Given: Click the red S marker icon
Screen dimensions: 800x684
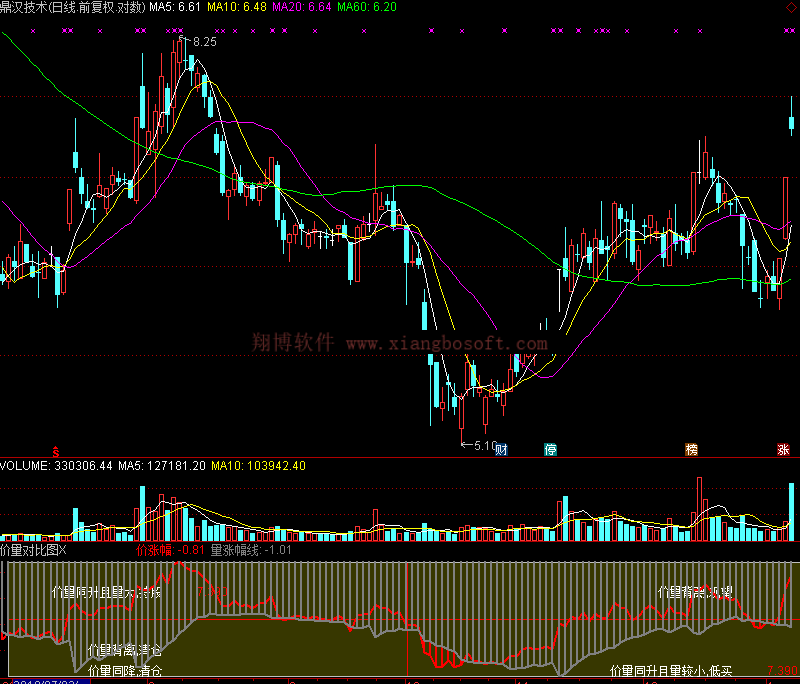Looking at the screenshot, I should (56, 451).
